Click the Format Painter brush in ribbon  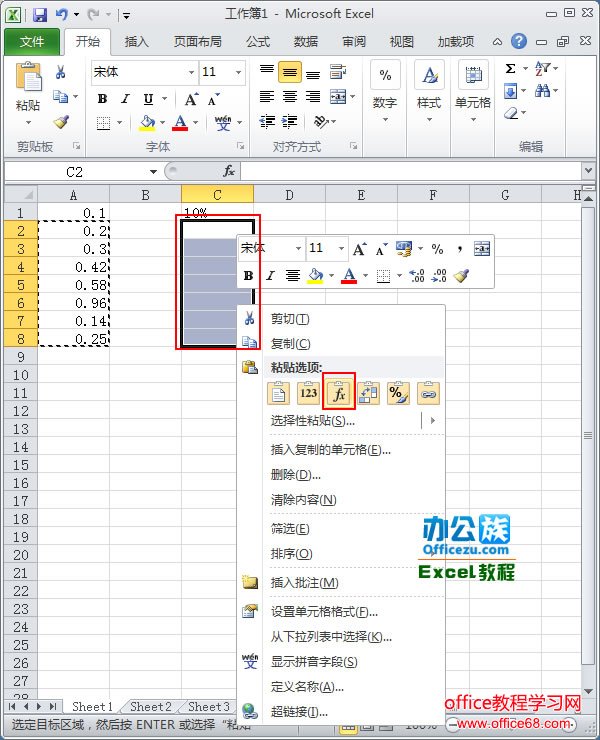[61, 122]
